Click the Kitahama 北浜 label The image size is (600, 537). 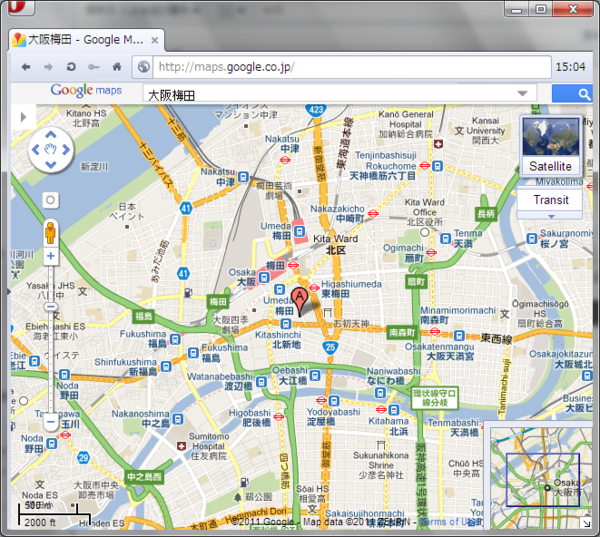click(x=388, y=426)
